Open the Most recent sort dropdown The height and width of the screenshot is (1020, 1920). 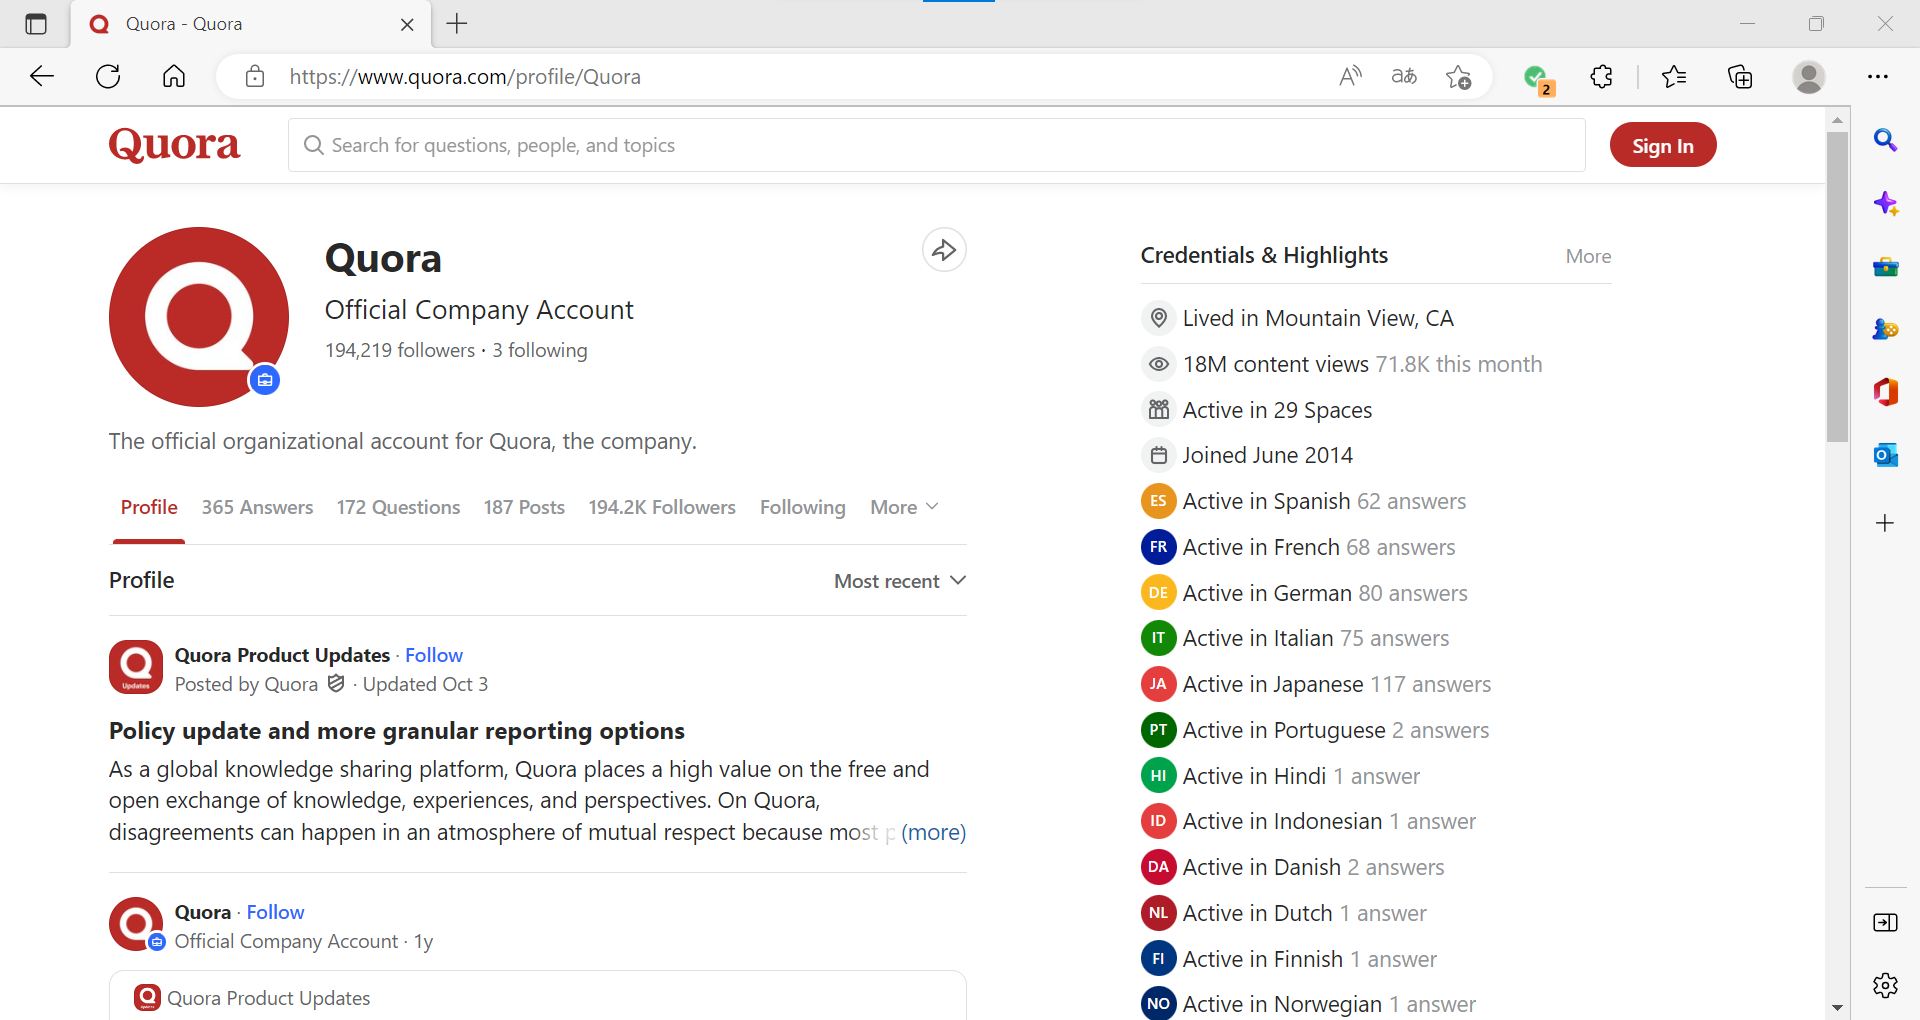[x=900, y=581]
